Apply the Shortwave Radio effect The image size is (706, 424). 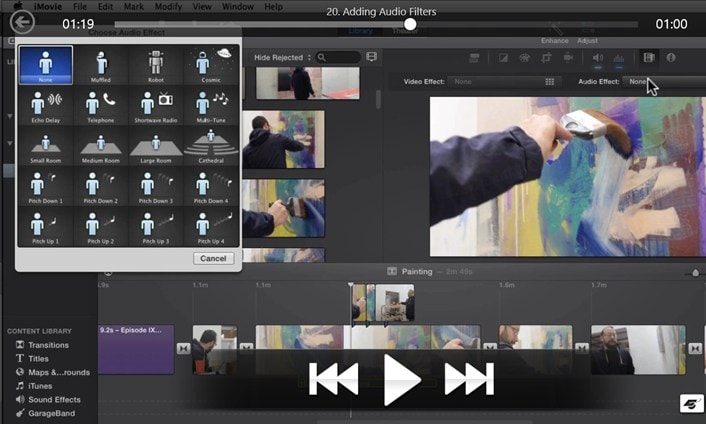click(156, 106)
